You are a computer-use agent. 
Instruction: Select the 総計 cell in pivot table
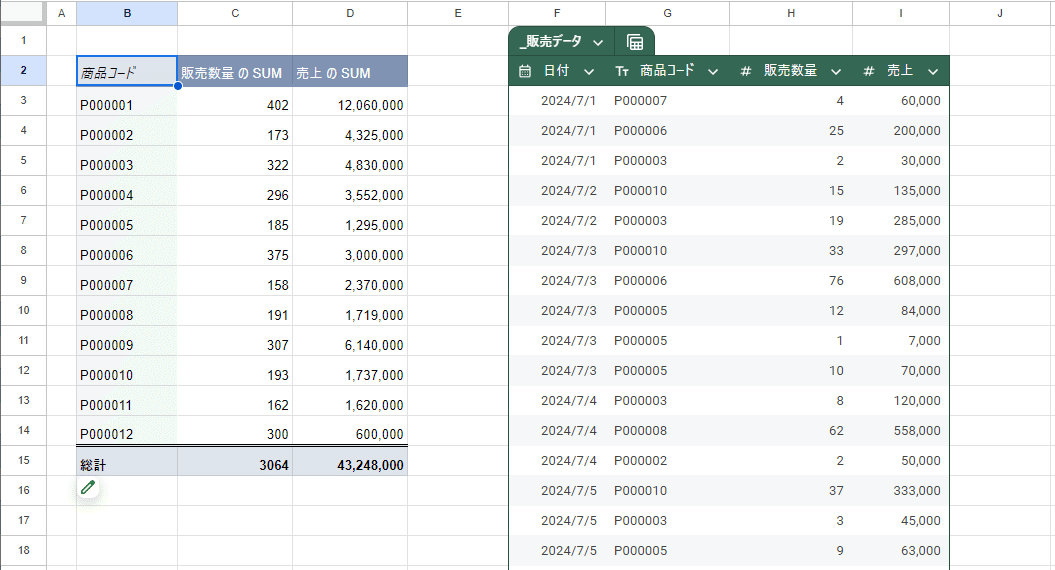tap(127, 462)
